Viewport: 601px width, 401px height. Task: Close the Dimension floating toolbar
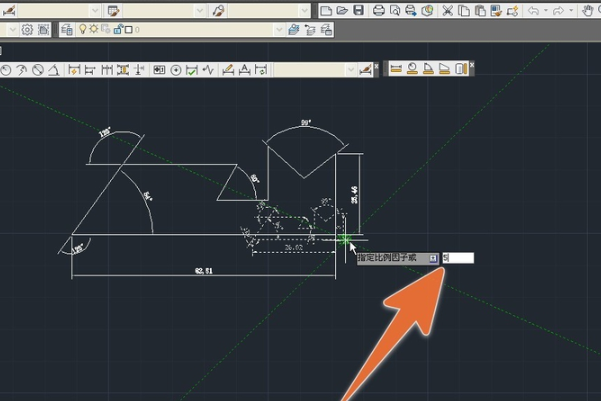pyautogui.click(x=376, y=66)
